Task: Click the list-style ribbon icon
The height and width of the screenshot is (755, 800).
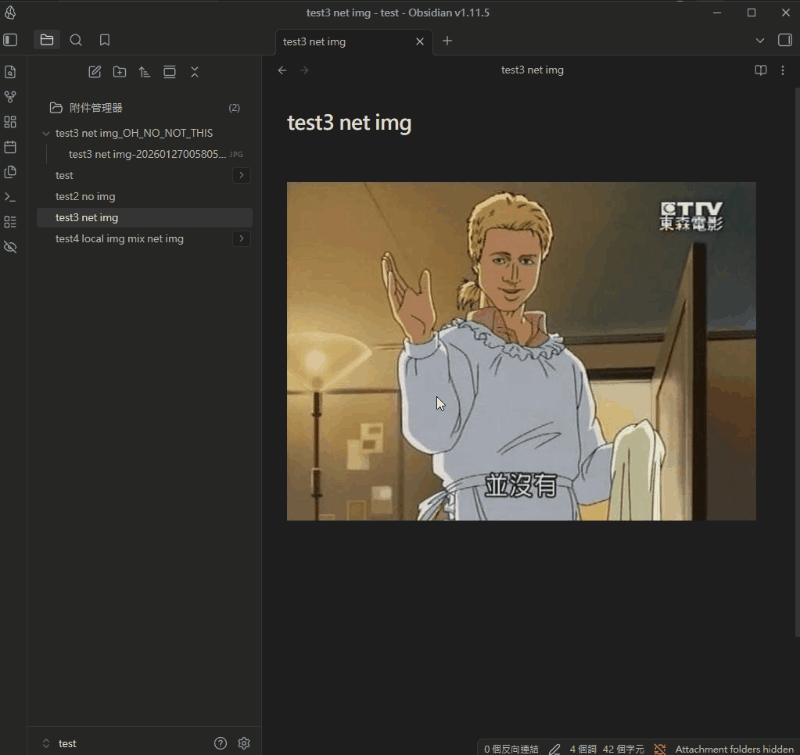Action: coord(10,222)
